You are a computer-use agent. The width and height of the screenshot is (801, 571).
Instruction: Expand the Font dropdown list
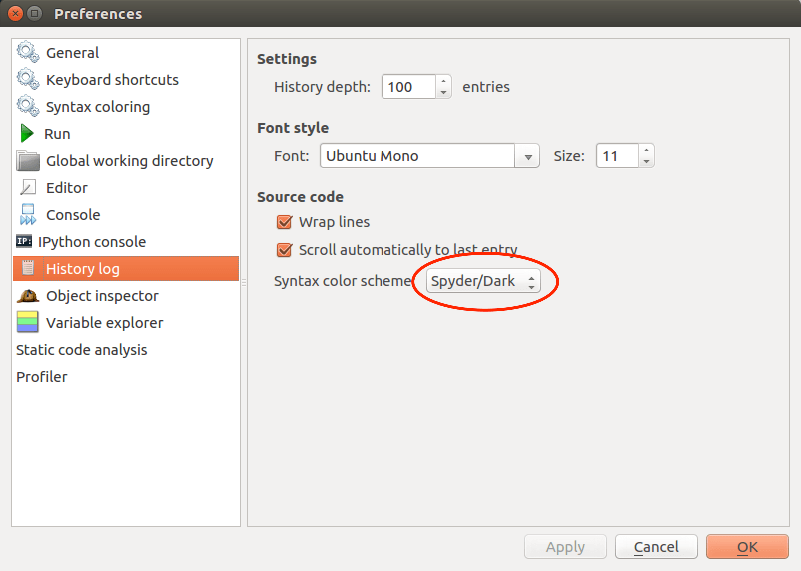coord(527,157)
